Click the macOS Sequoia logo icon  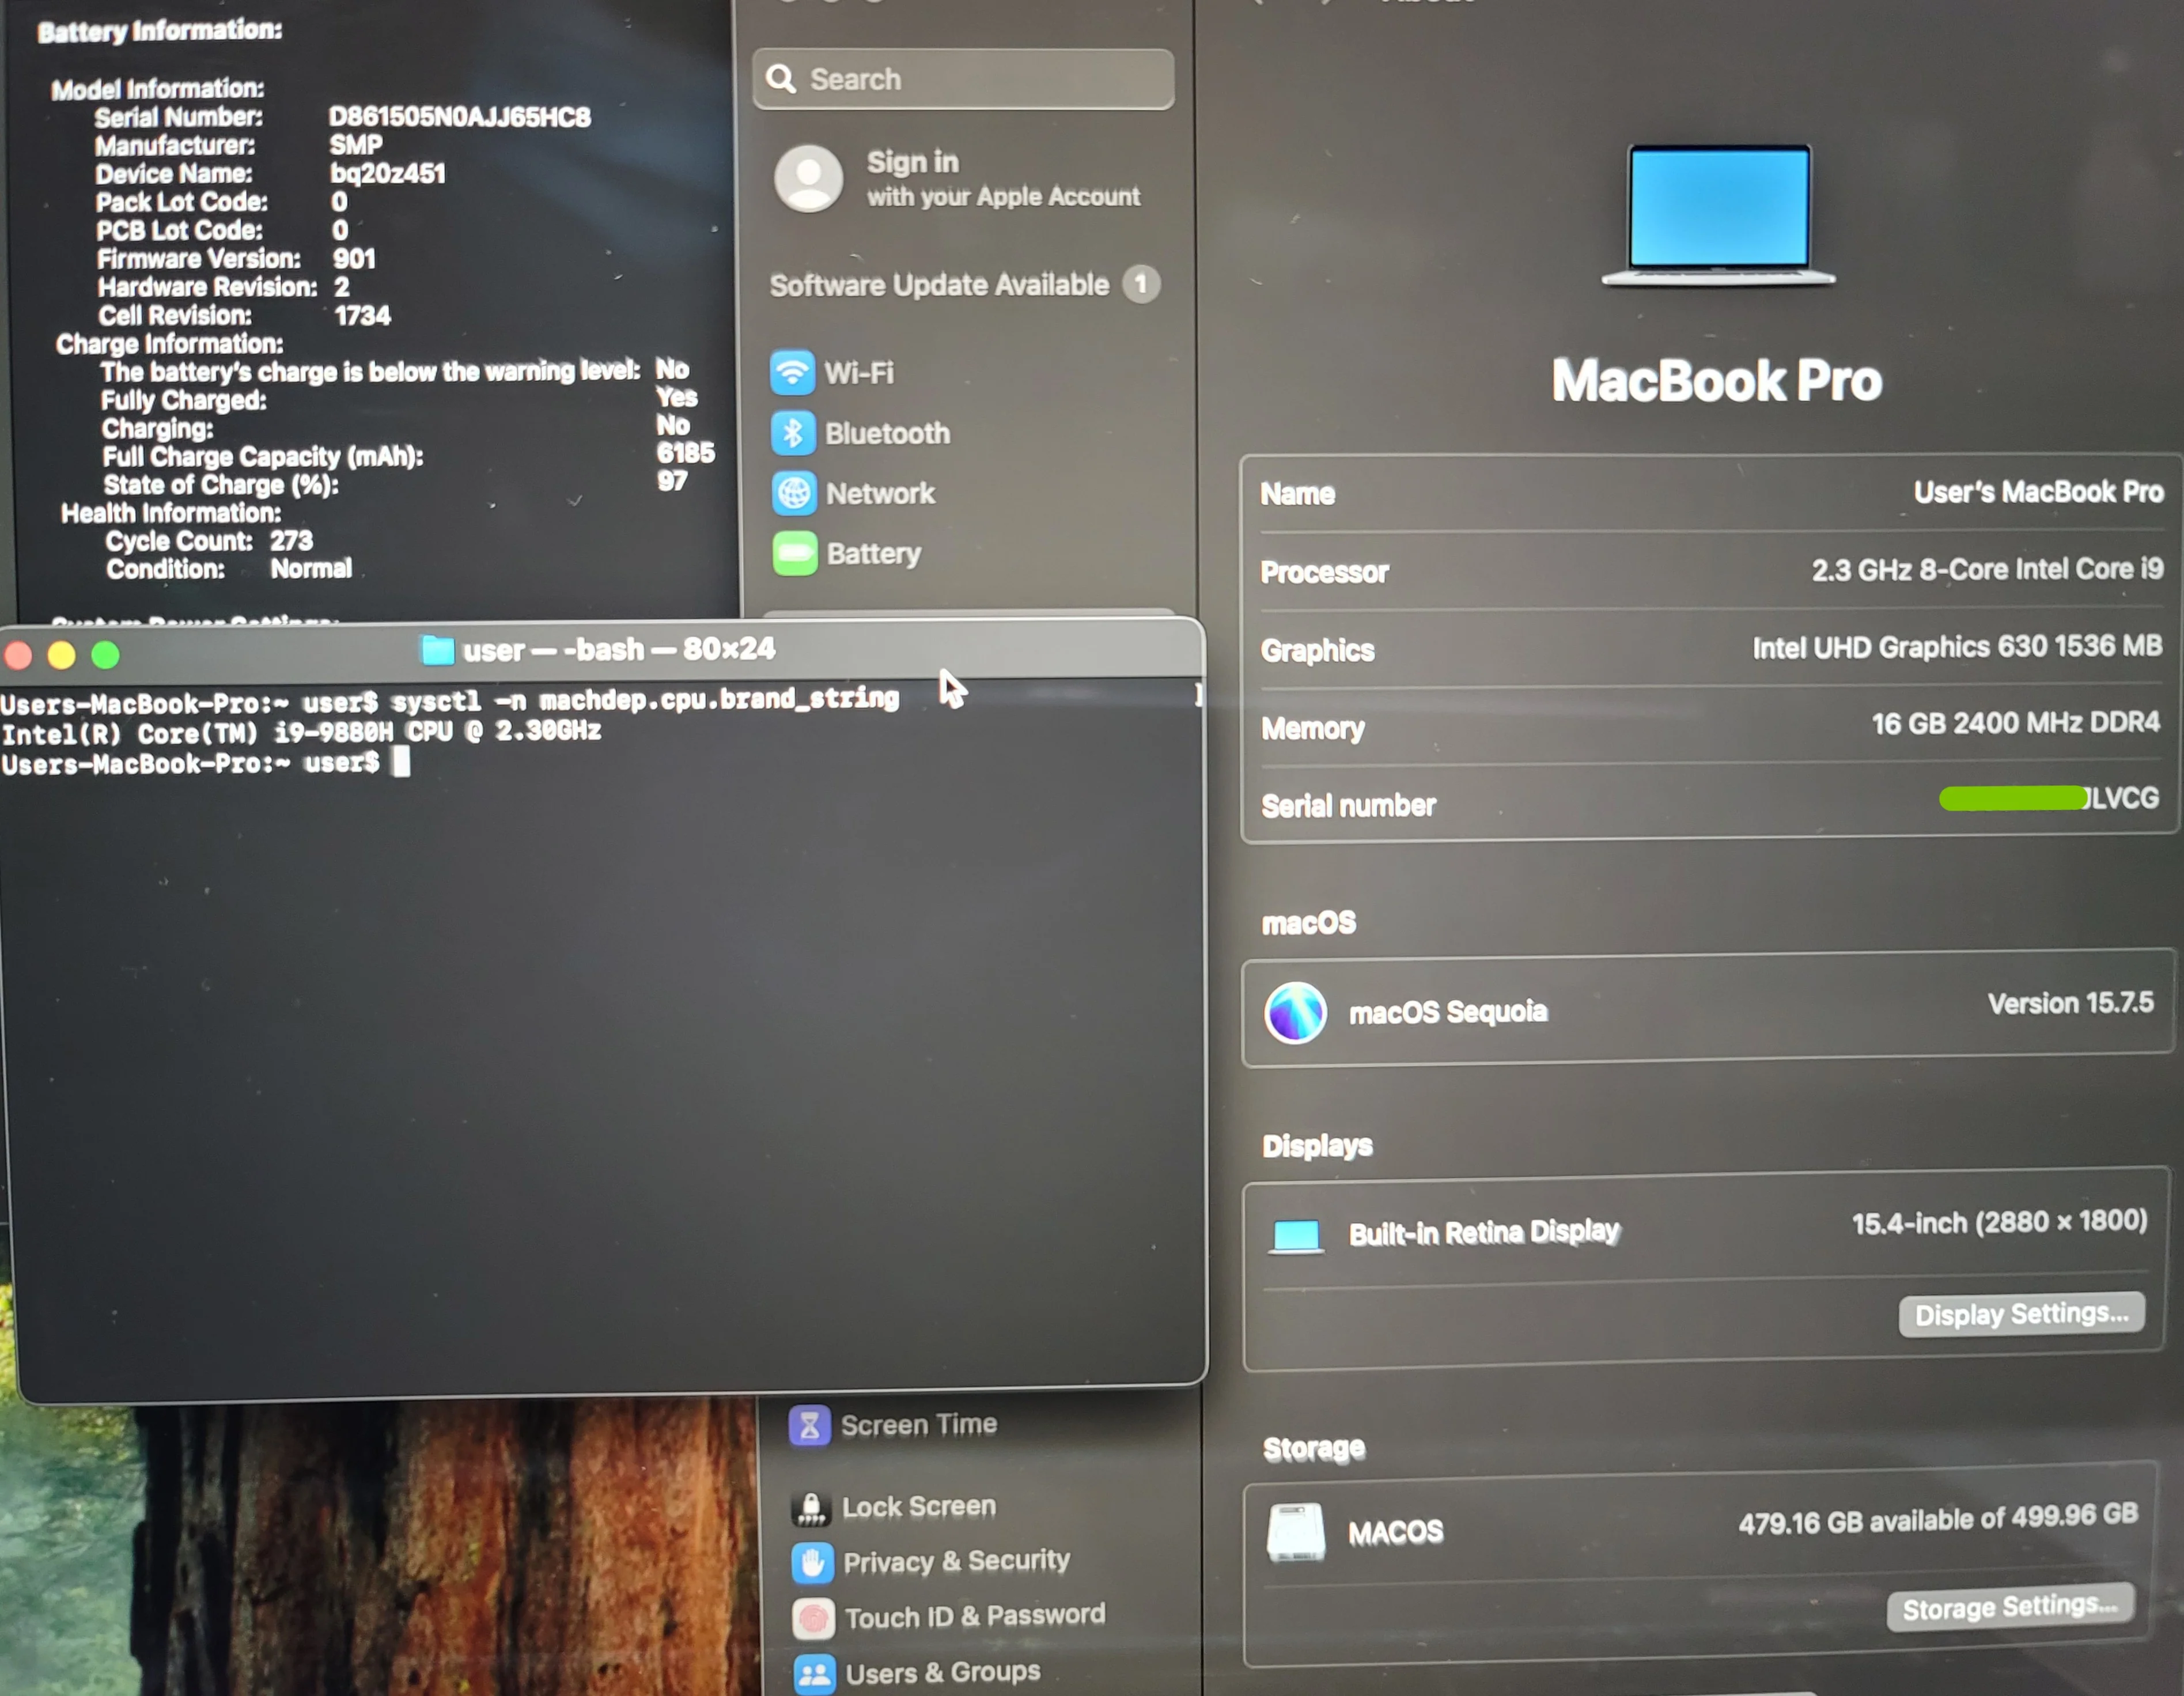tap(1295, 1012)
